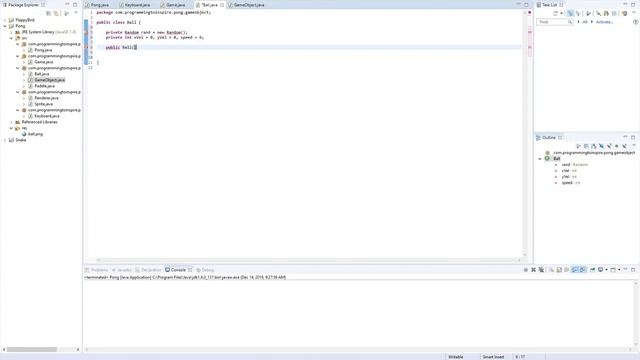Viewport: 640px width, 360px height.
Task: Click the Task List Find field
Action: coord(555,22)
